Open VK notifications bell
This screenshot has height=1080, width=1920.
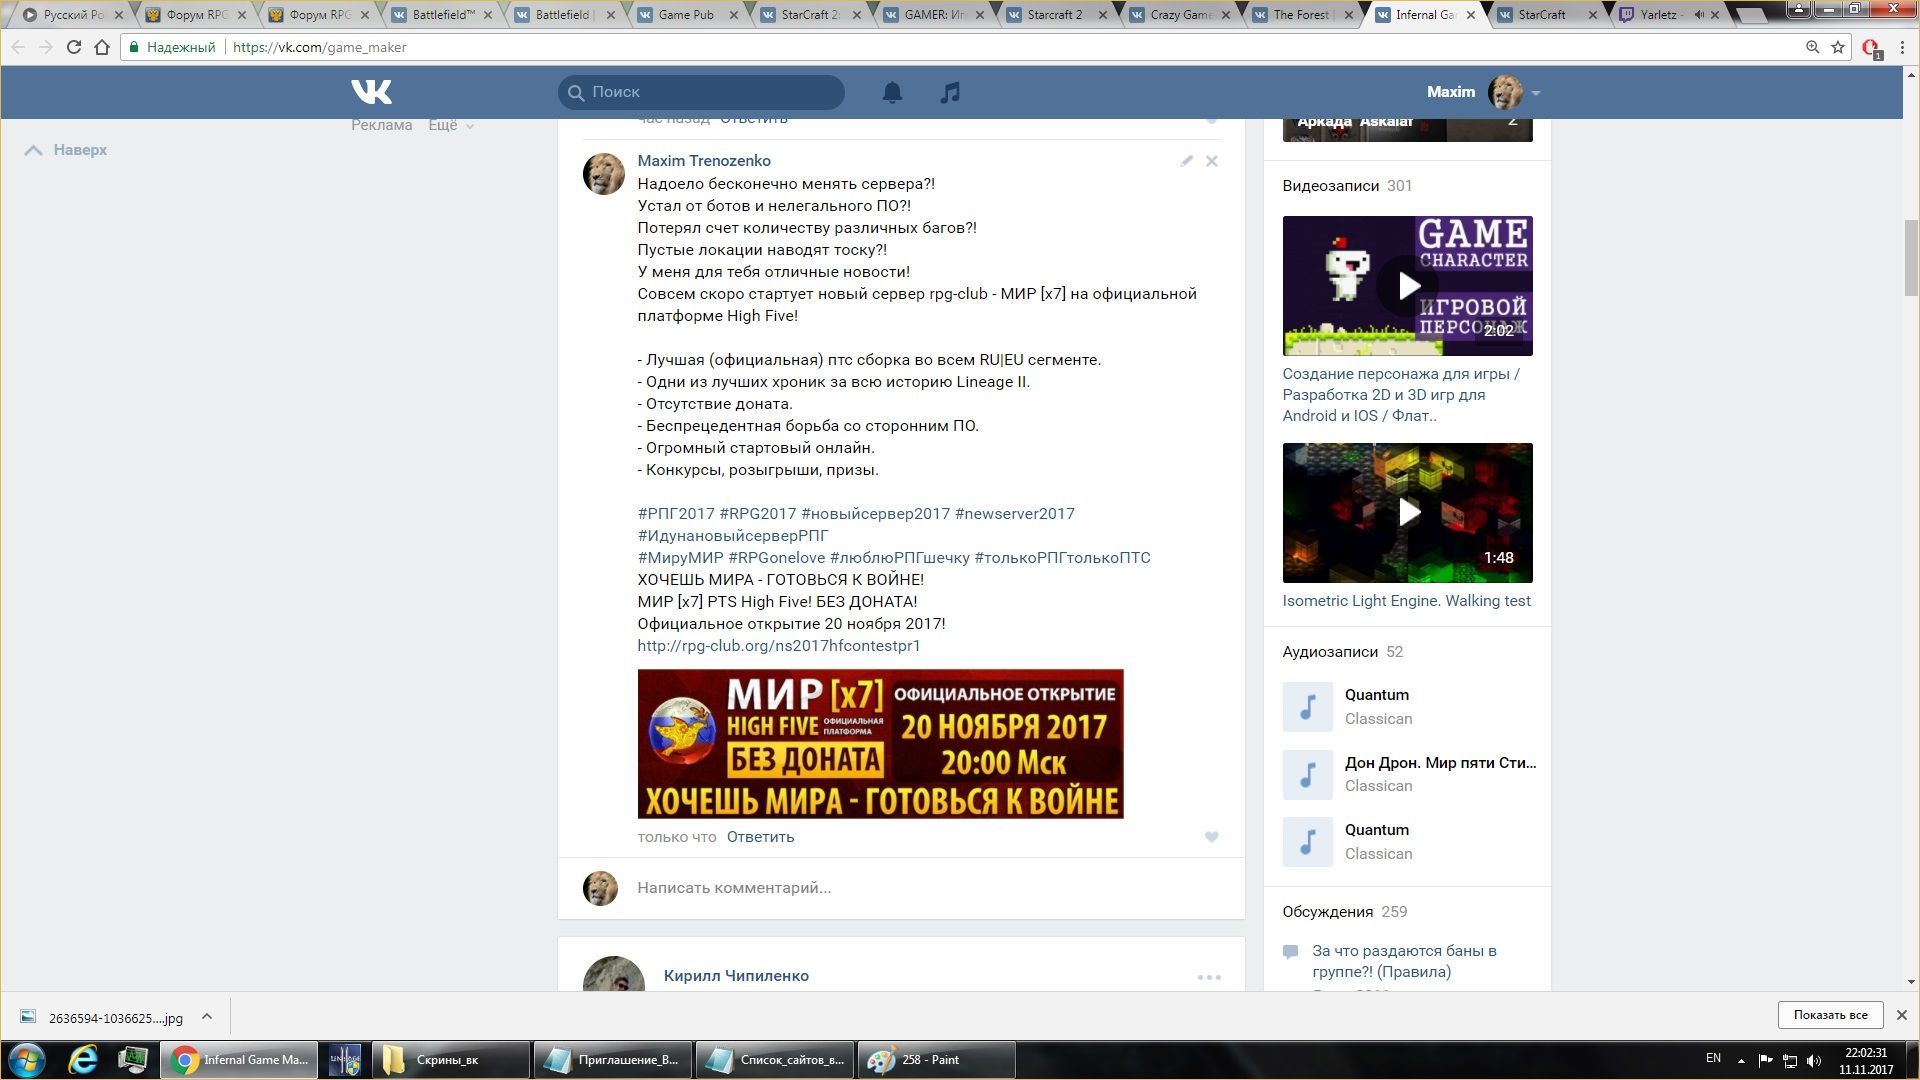point(892,92)
